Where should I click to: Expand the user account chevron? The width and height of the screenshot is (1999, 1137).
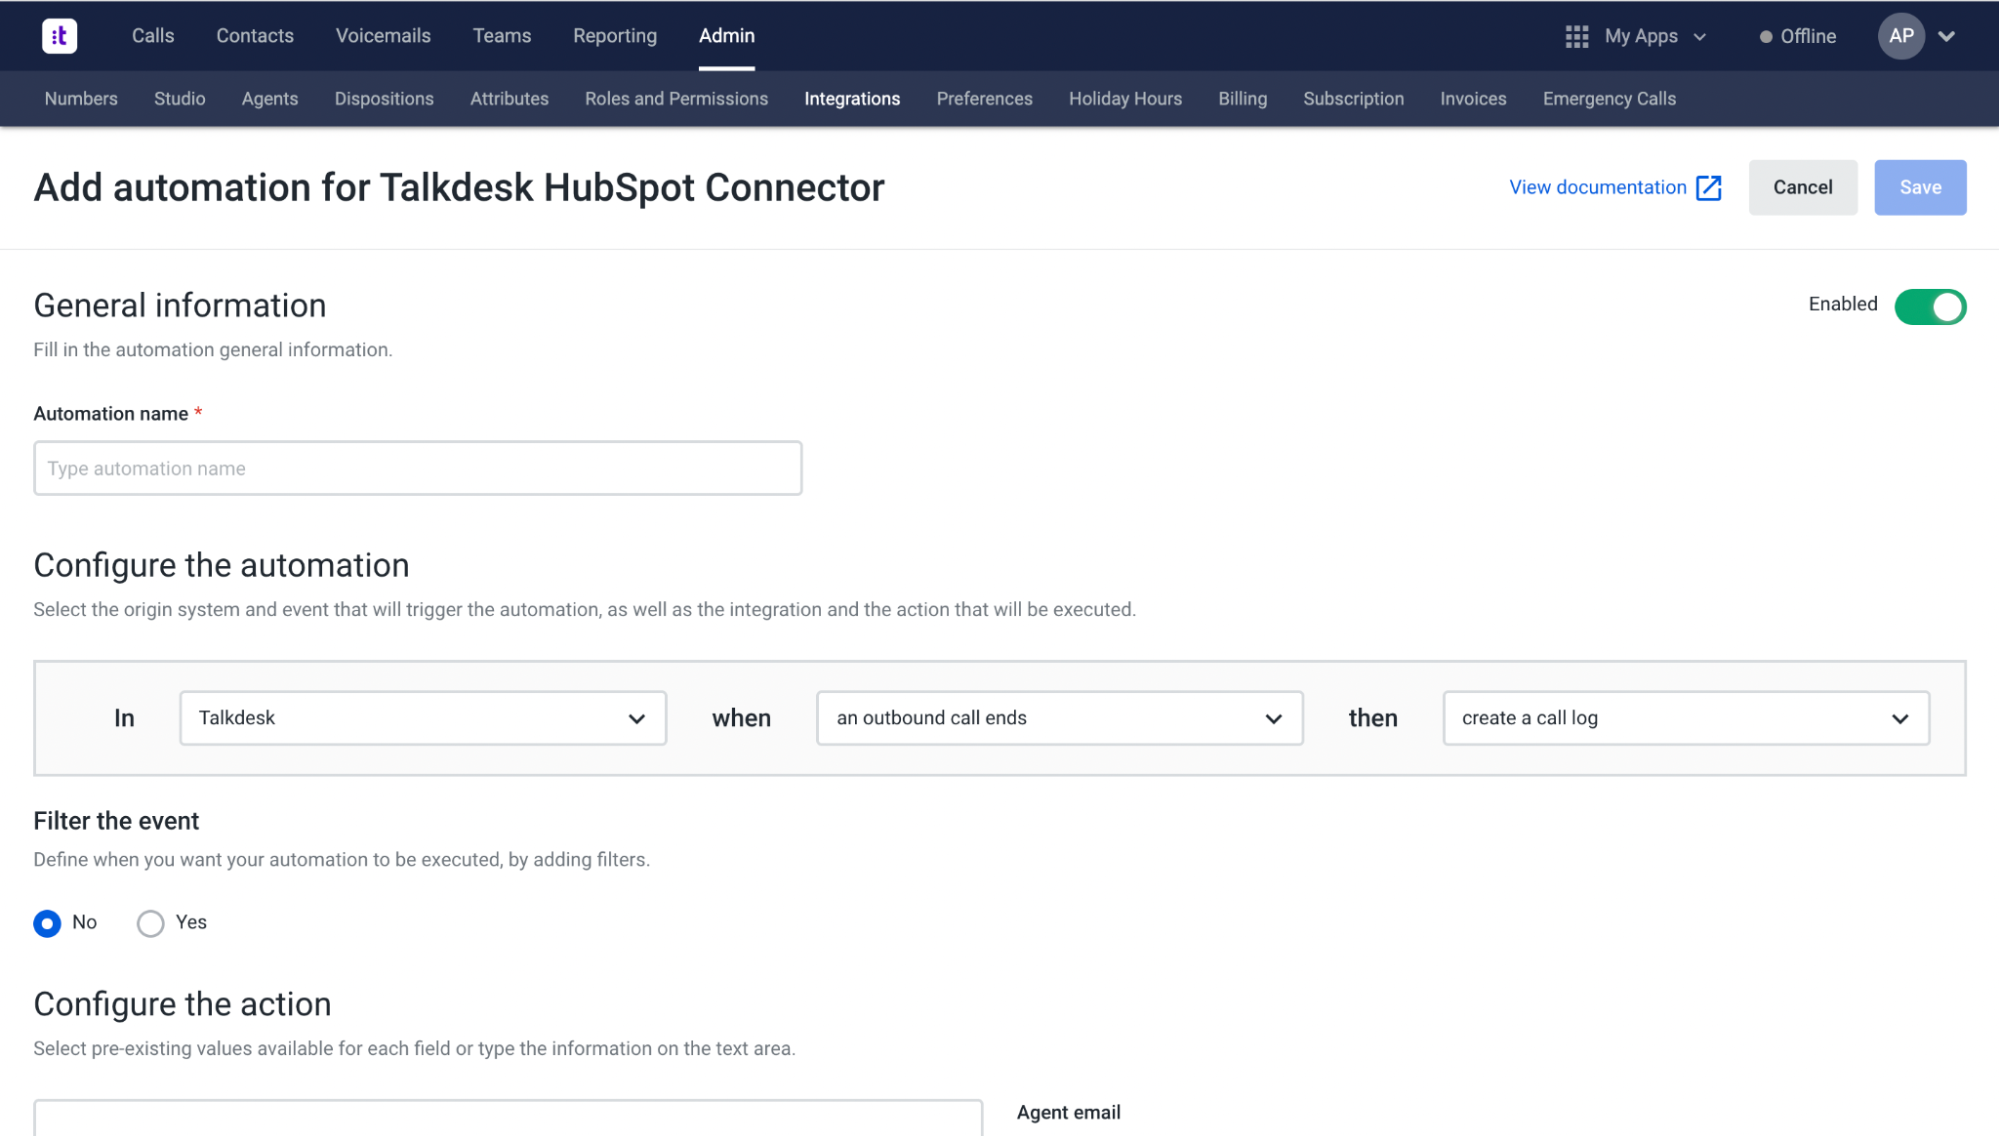[x=1946, y=36]
